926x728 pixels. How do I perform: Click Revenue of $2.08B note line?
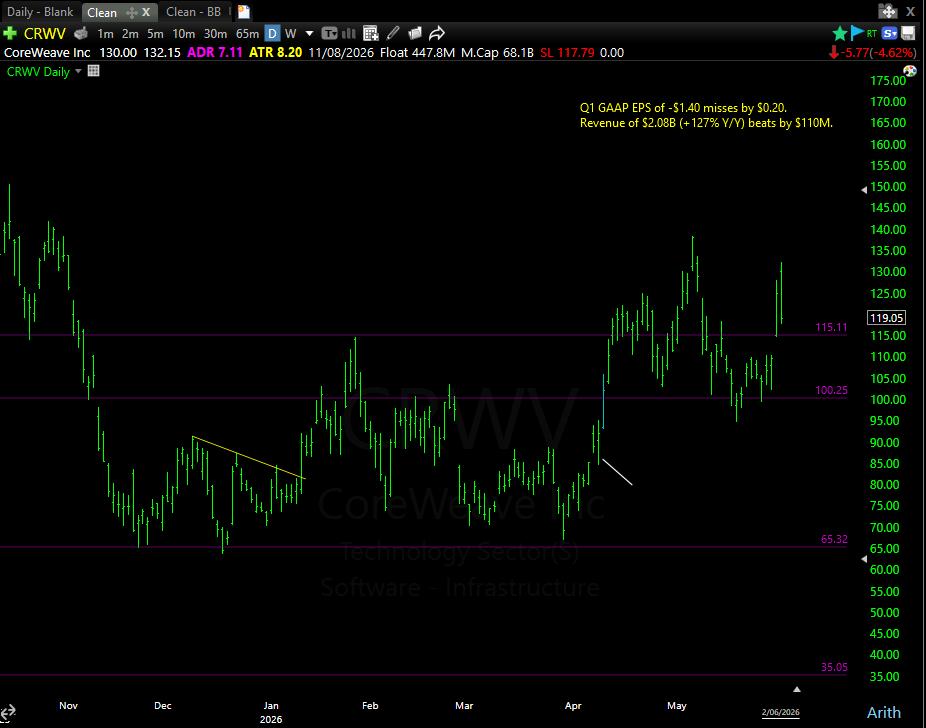coord(706,123)
